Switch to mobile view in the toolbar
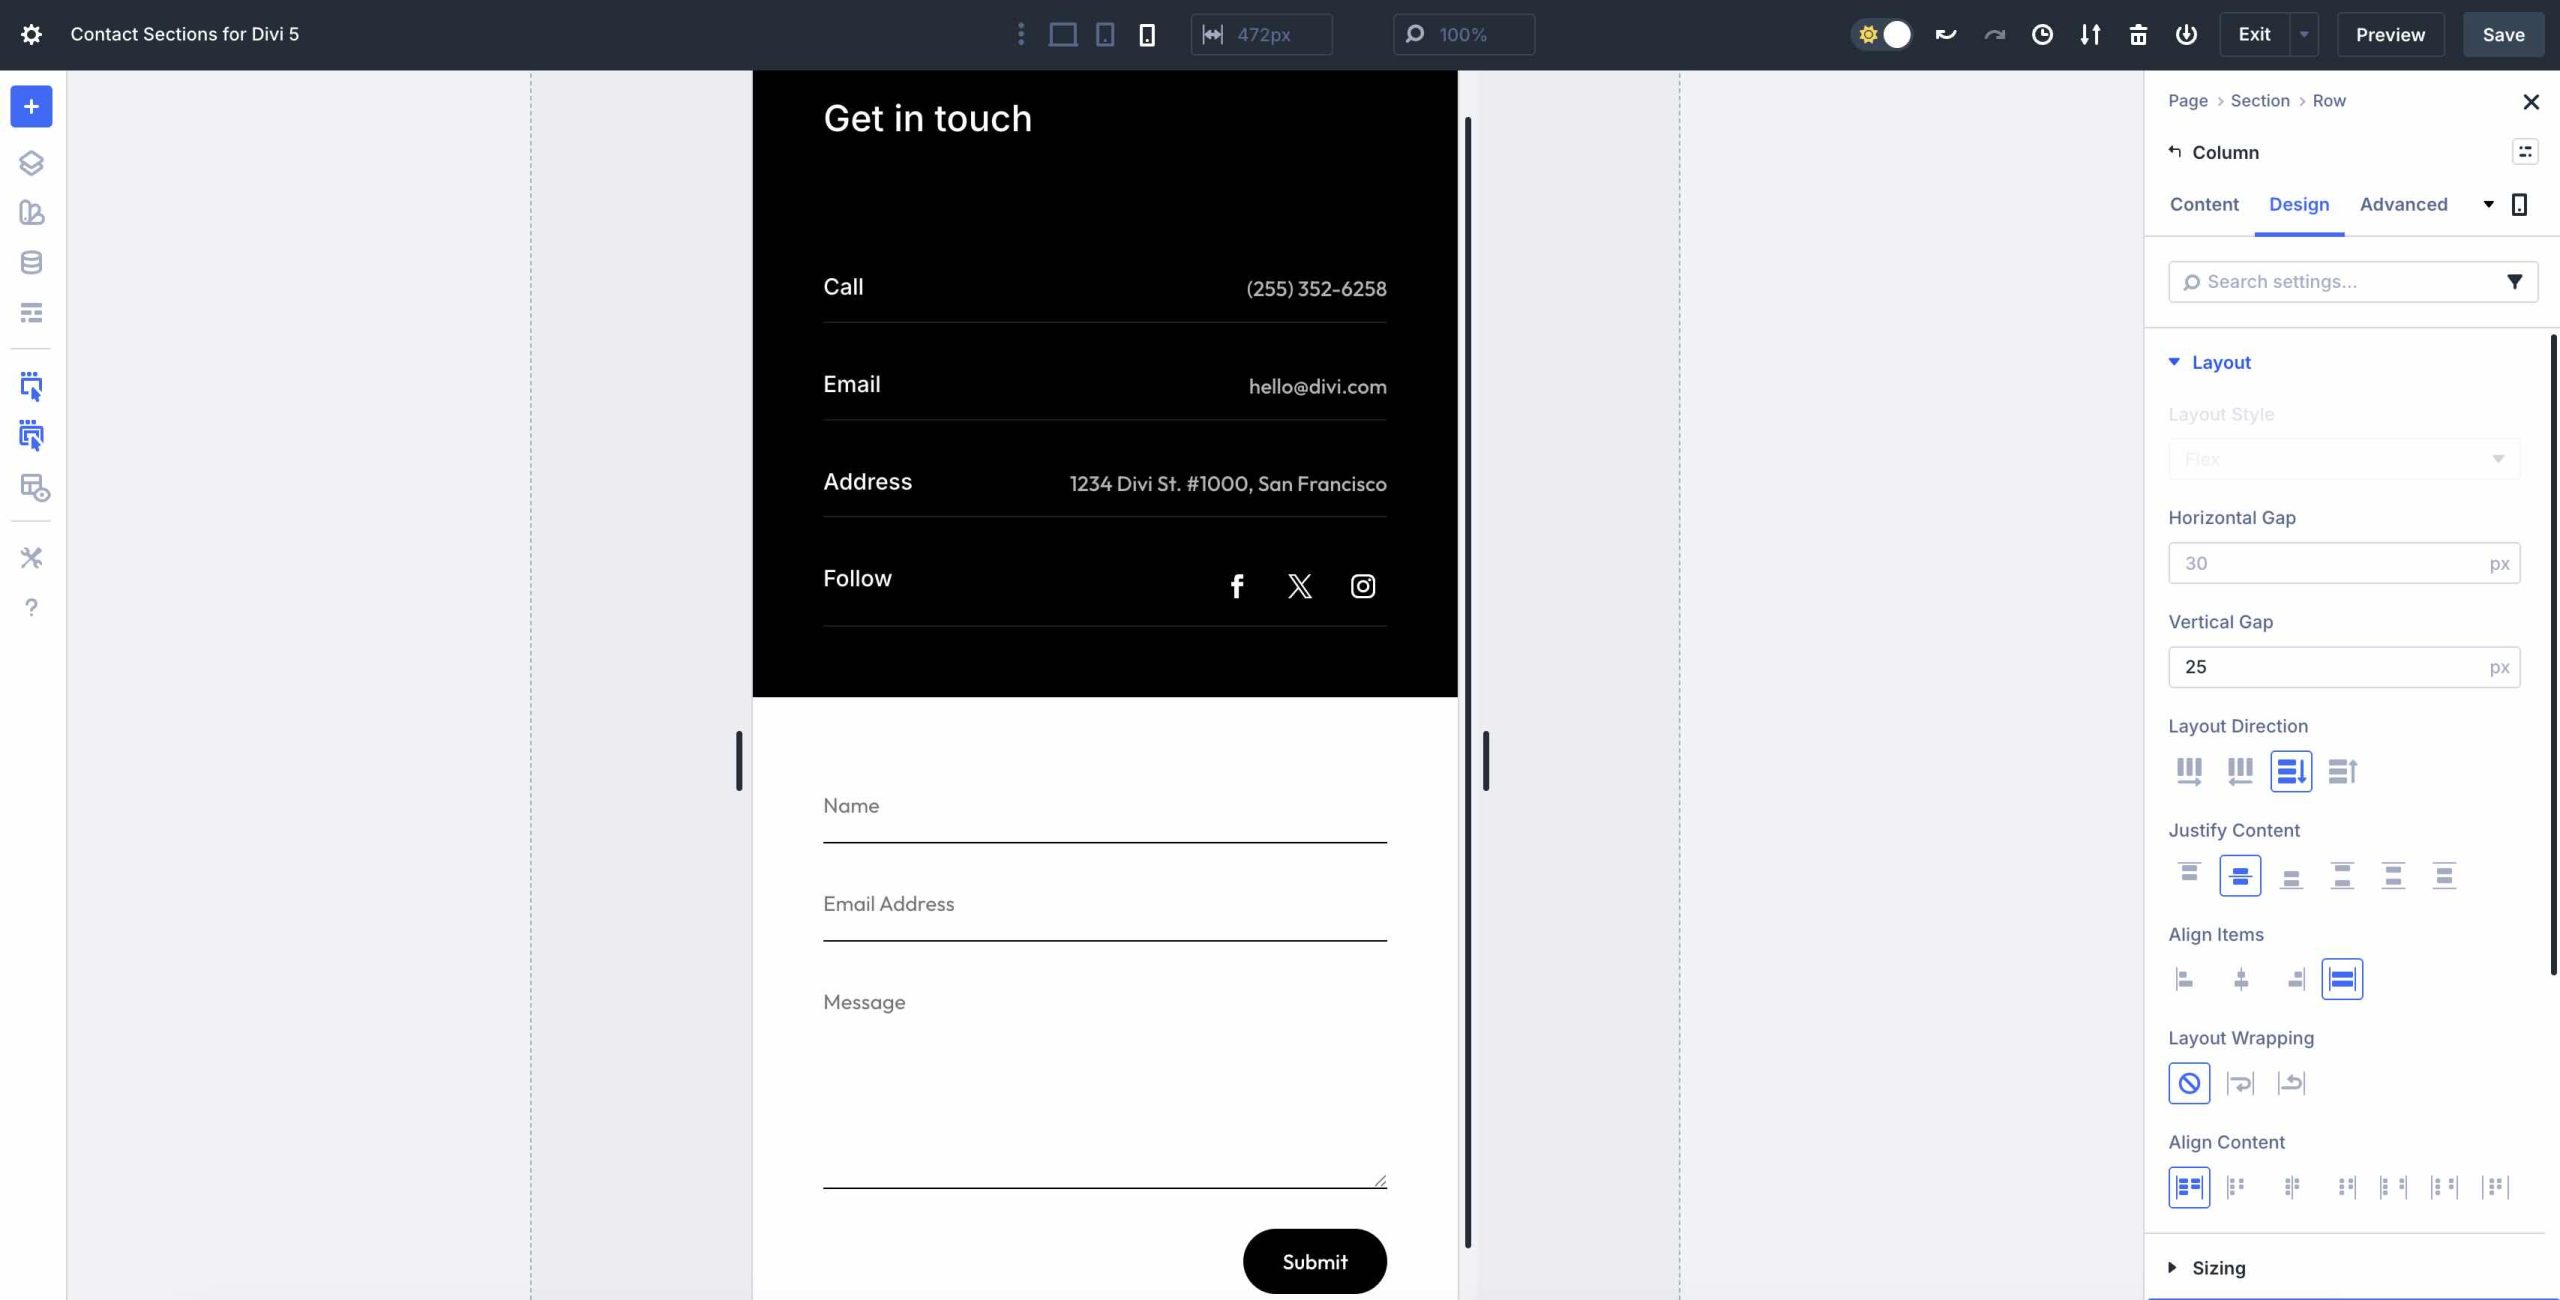 point(1146,34)
